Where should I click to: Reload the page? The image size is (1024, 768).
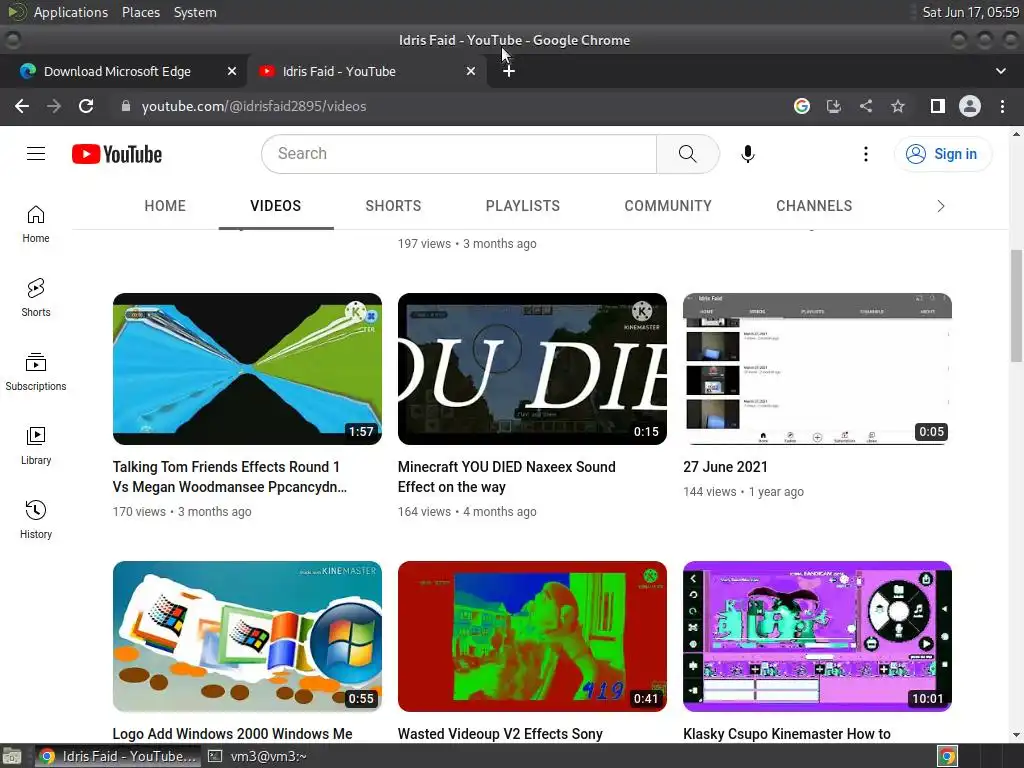coord(86,106)
